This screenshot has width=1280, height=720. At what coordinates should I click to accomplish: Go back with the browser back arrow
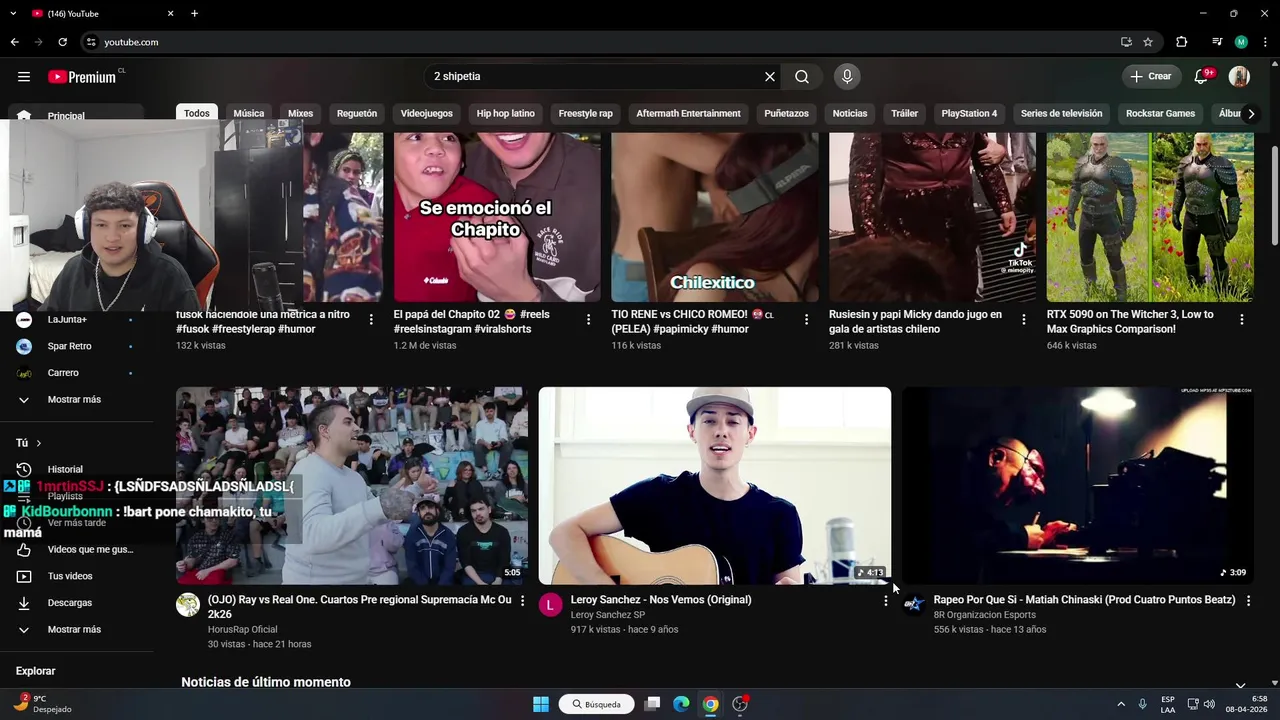pyautogui.click(x=14, y=42)
